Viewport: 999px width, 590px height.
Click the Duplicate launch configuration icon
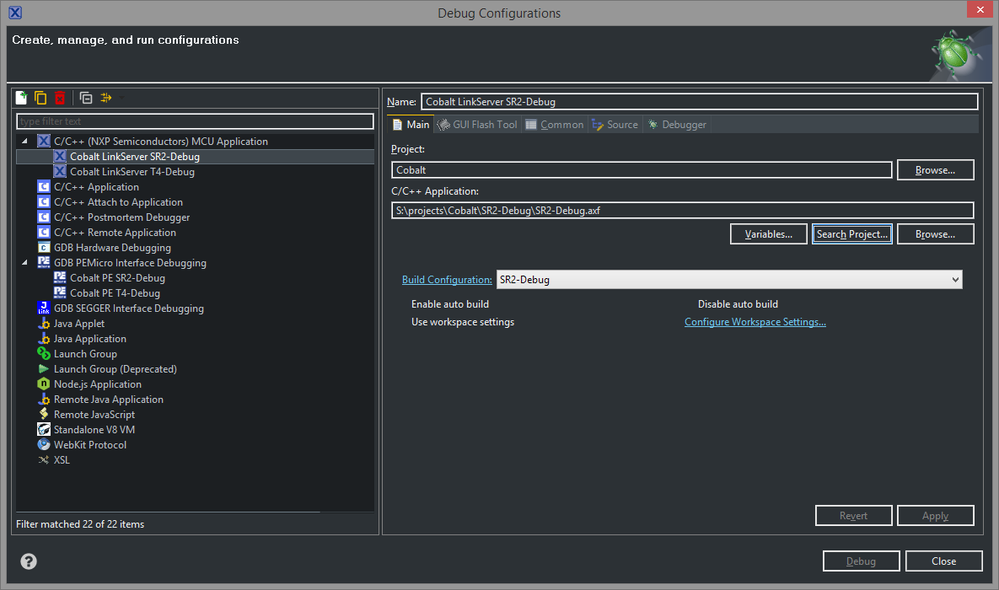coord(40,97)
